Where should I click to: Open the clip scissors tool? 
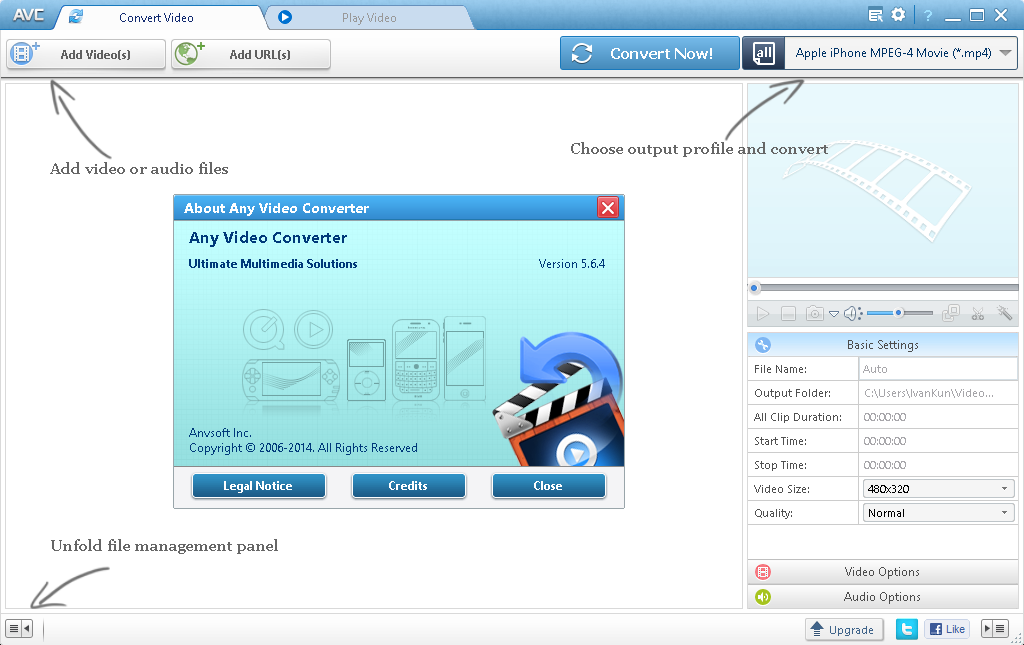click(978, 314)
